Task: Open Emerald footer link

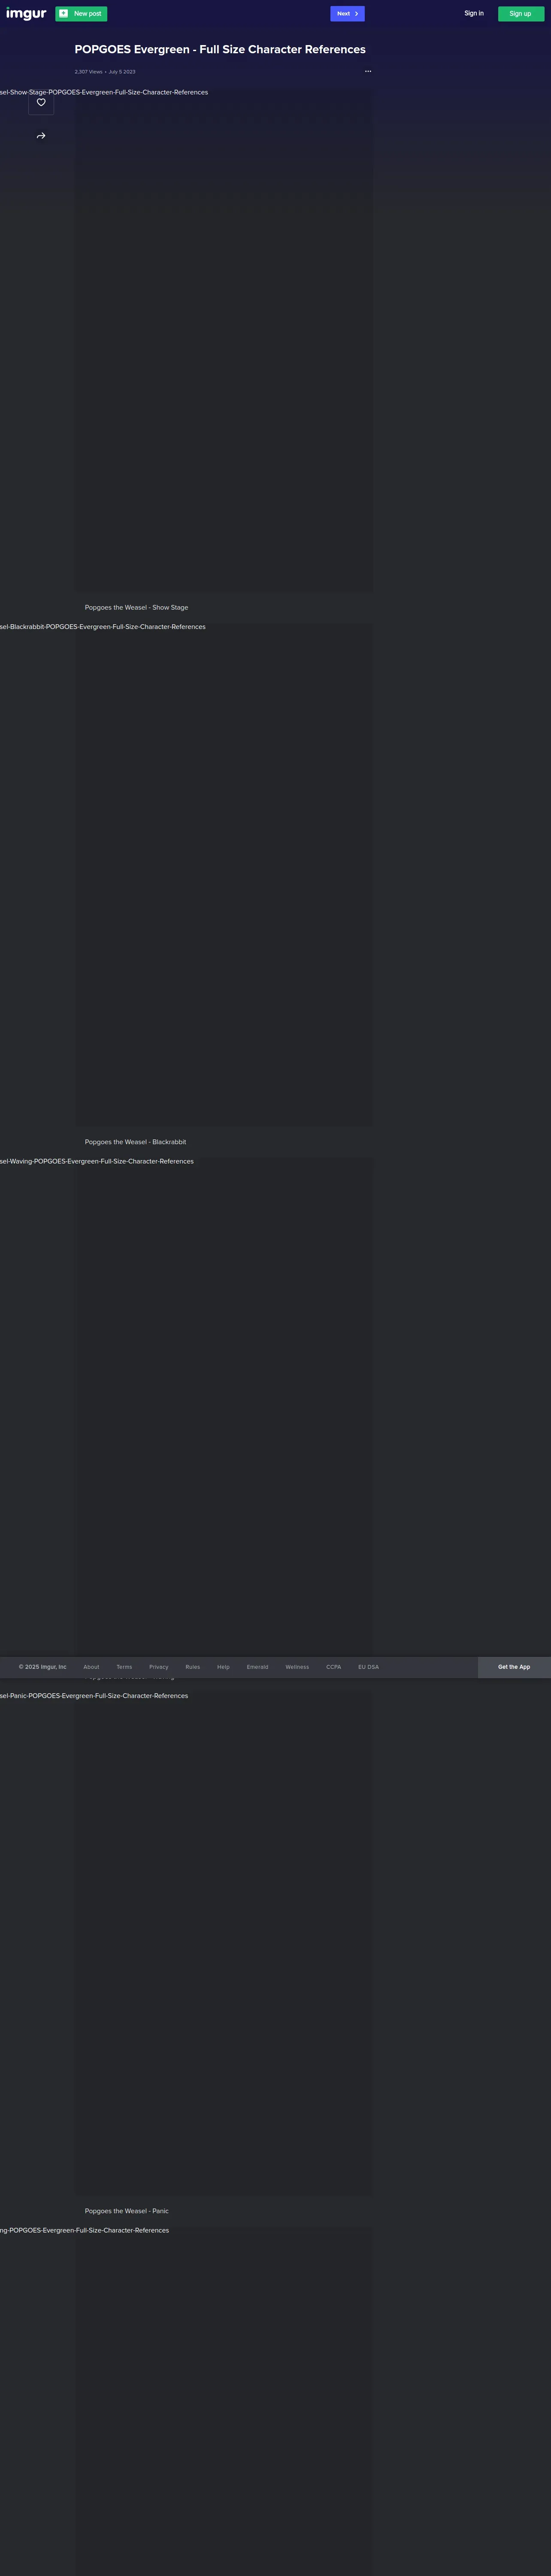Action: coord(257,1667)
